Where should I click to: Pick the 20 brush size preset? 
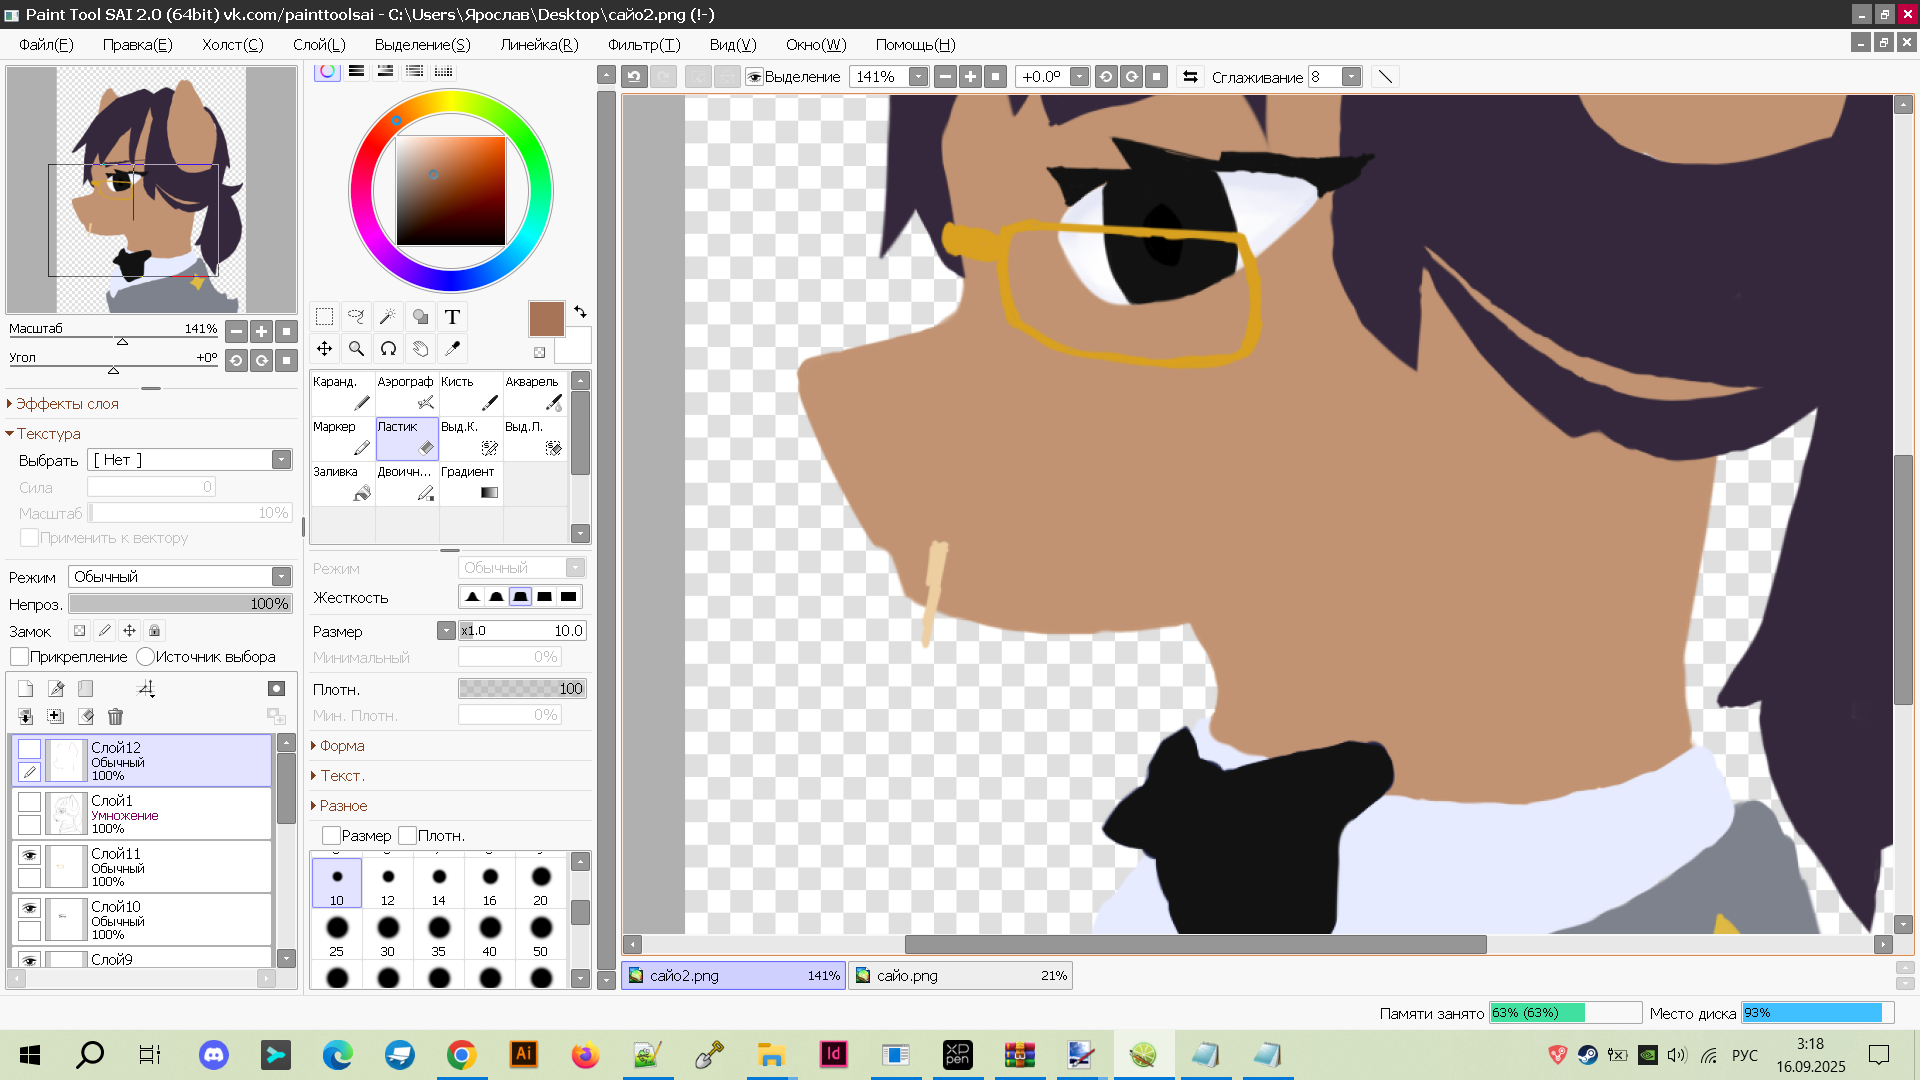(x=540, y=884)
